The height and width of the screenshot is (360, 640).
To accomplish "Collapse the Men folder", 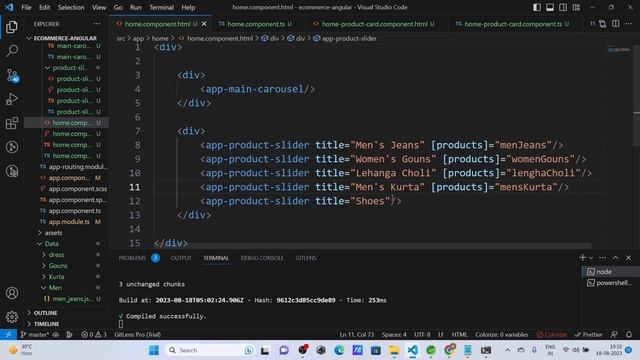I will (x=55, y=288).
